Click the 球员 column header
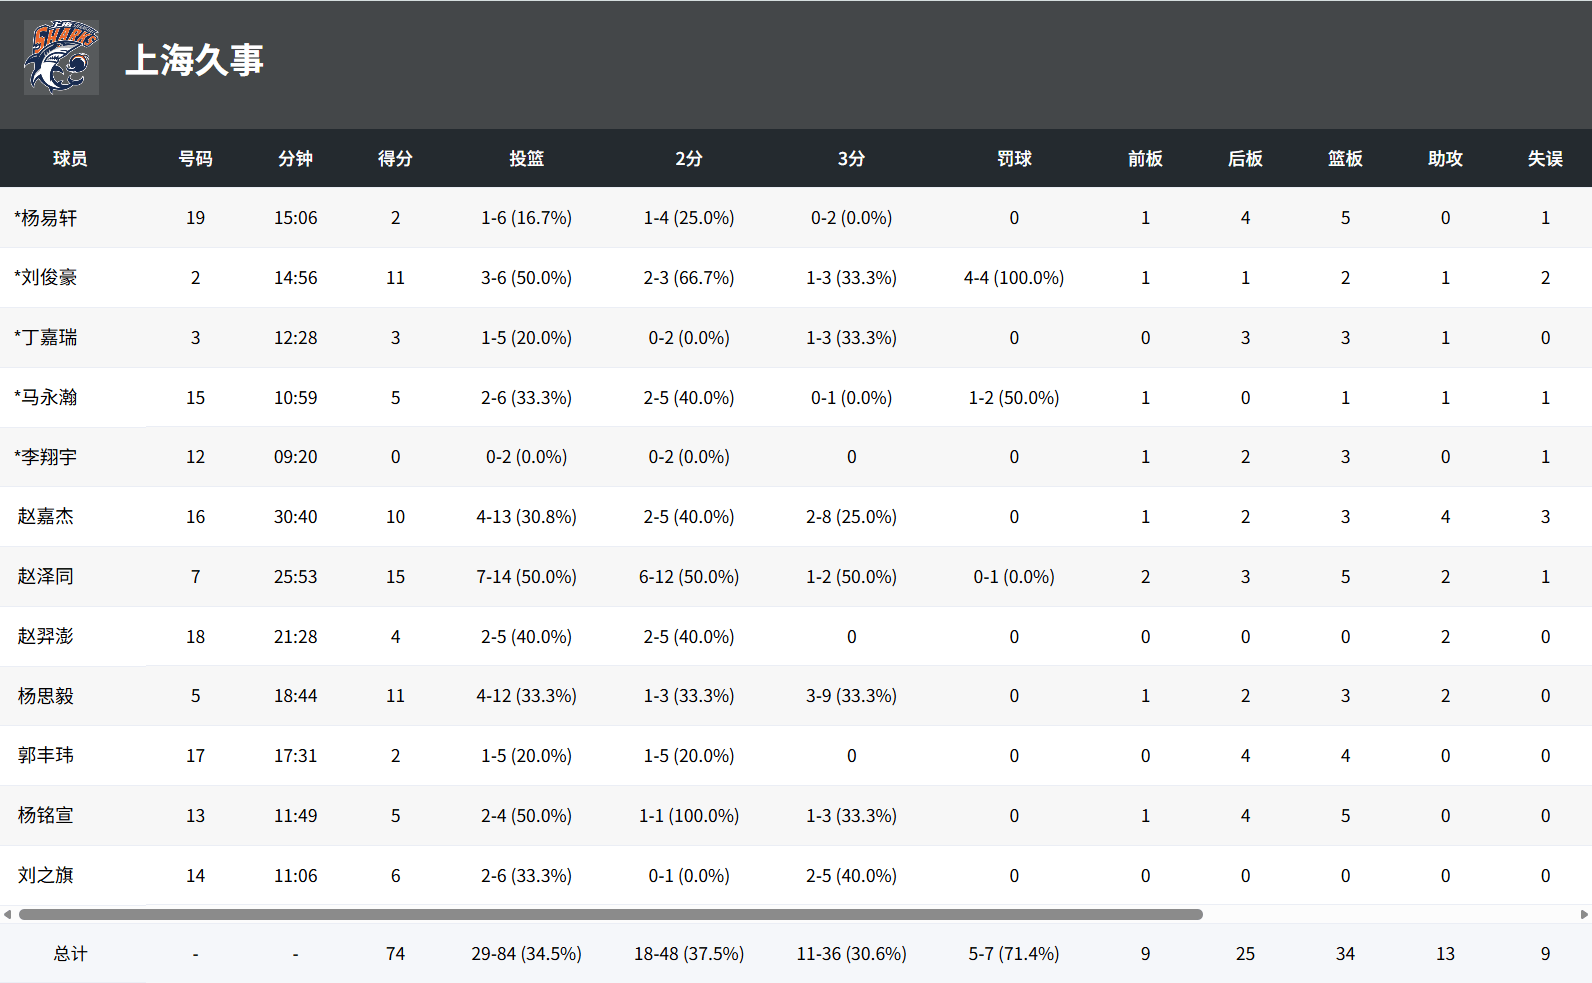Image resolution: width=1592 pixels, height=983 pixels. coord(70,159)
